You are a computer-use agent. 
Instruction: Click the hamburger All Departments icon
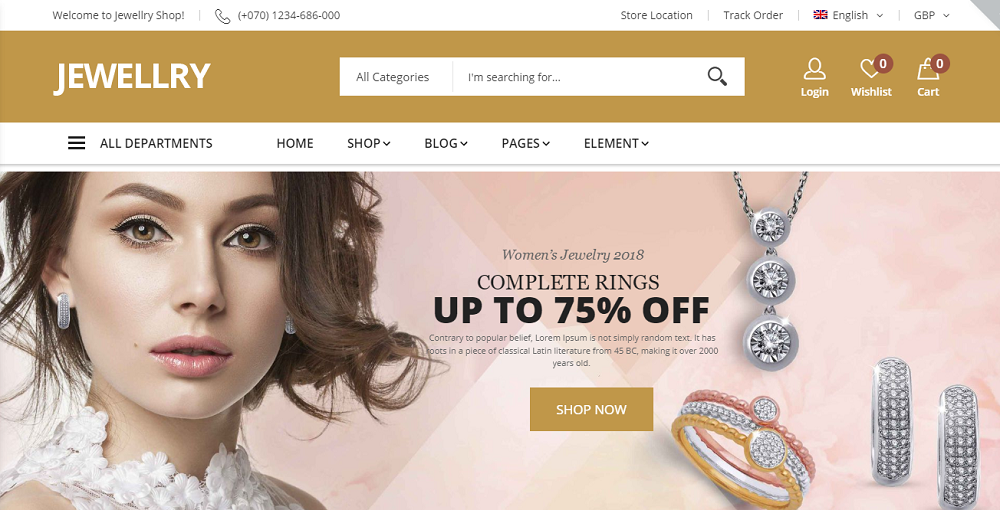pyautogui.click(x=77, y=143)
